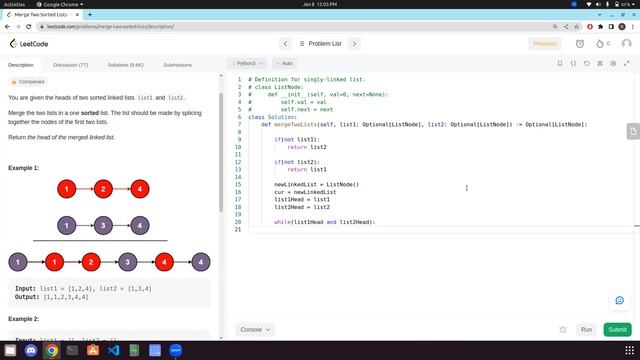Open Ubuntu Activities overview
640x360 pixels.
click(x=14, y=4)
